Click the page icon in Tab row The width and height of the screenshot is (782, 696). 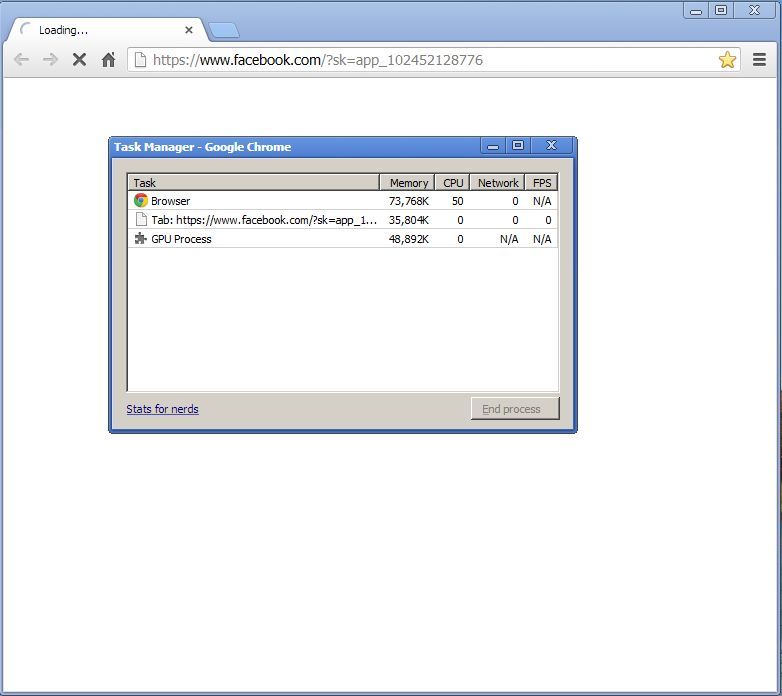tap(141, 219)
